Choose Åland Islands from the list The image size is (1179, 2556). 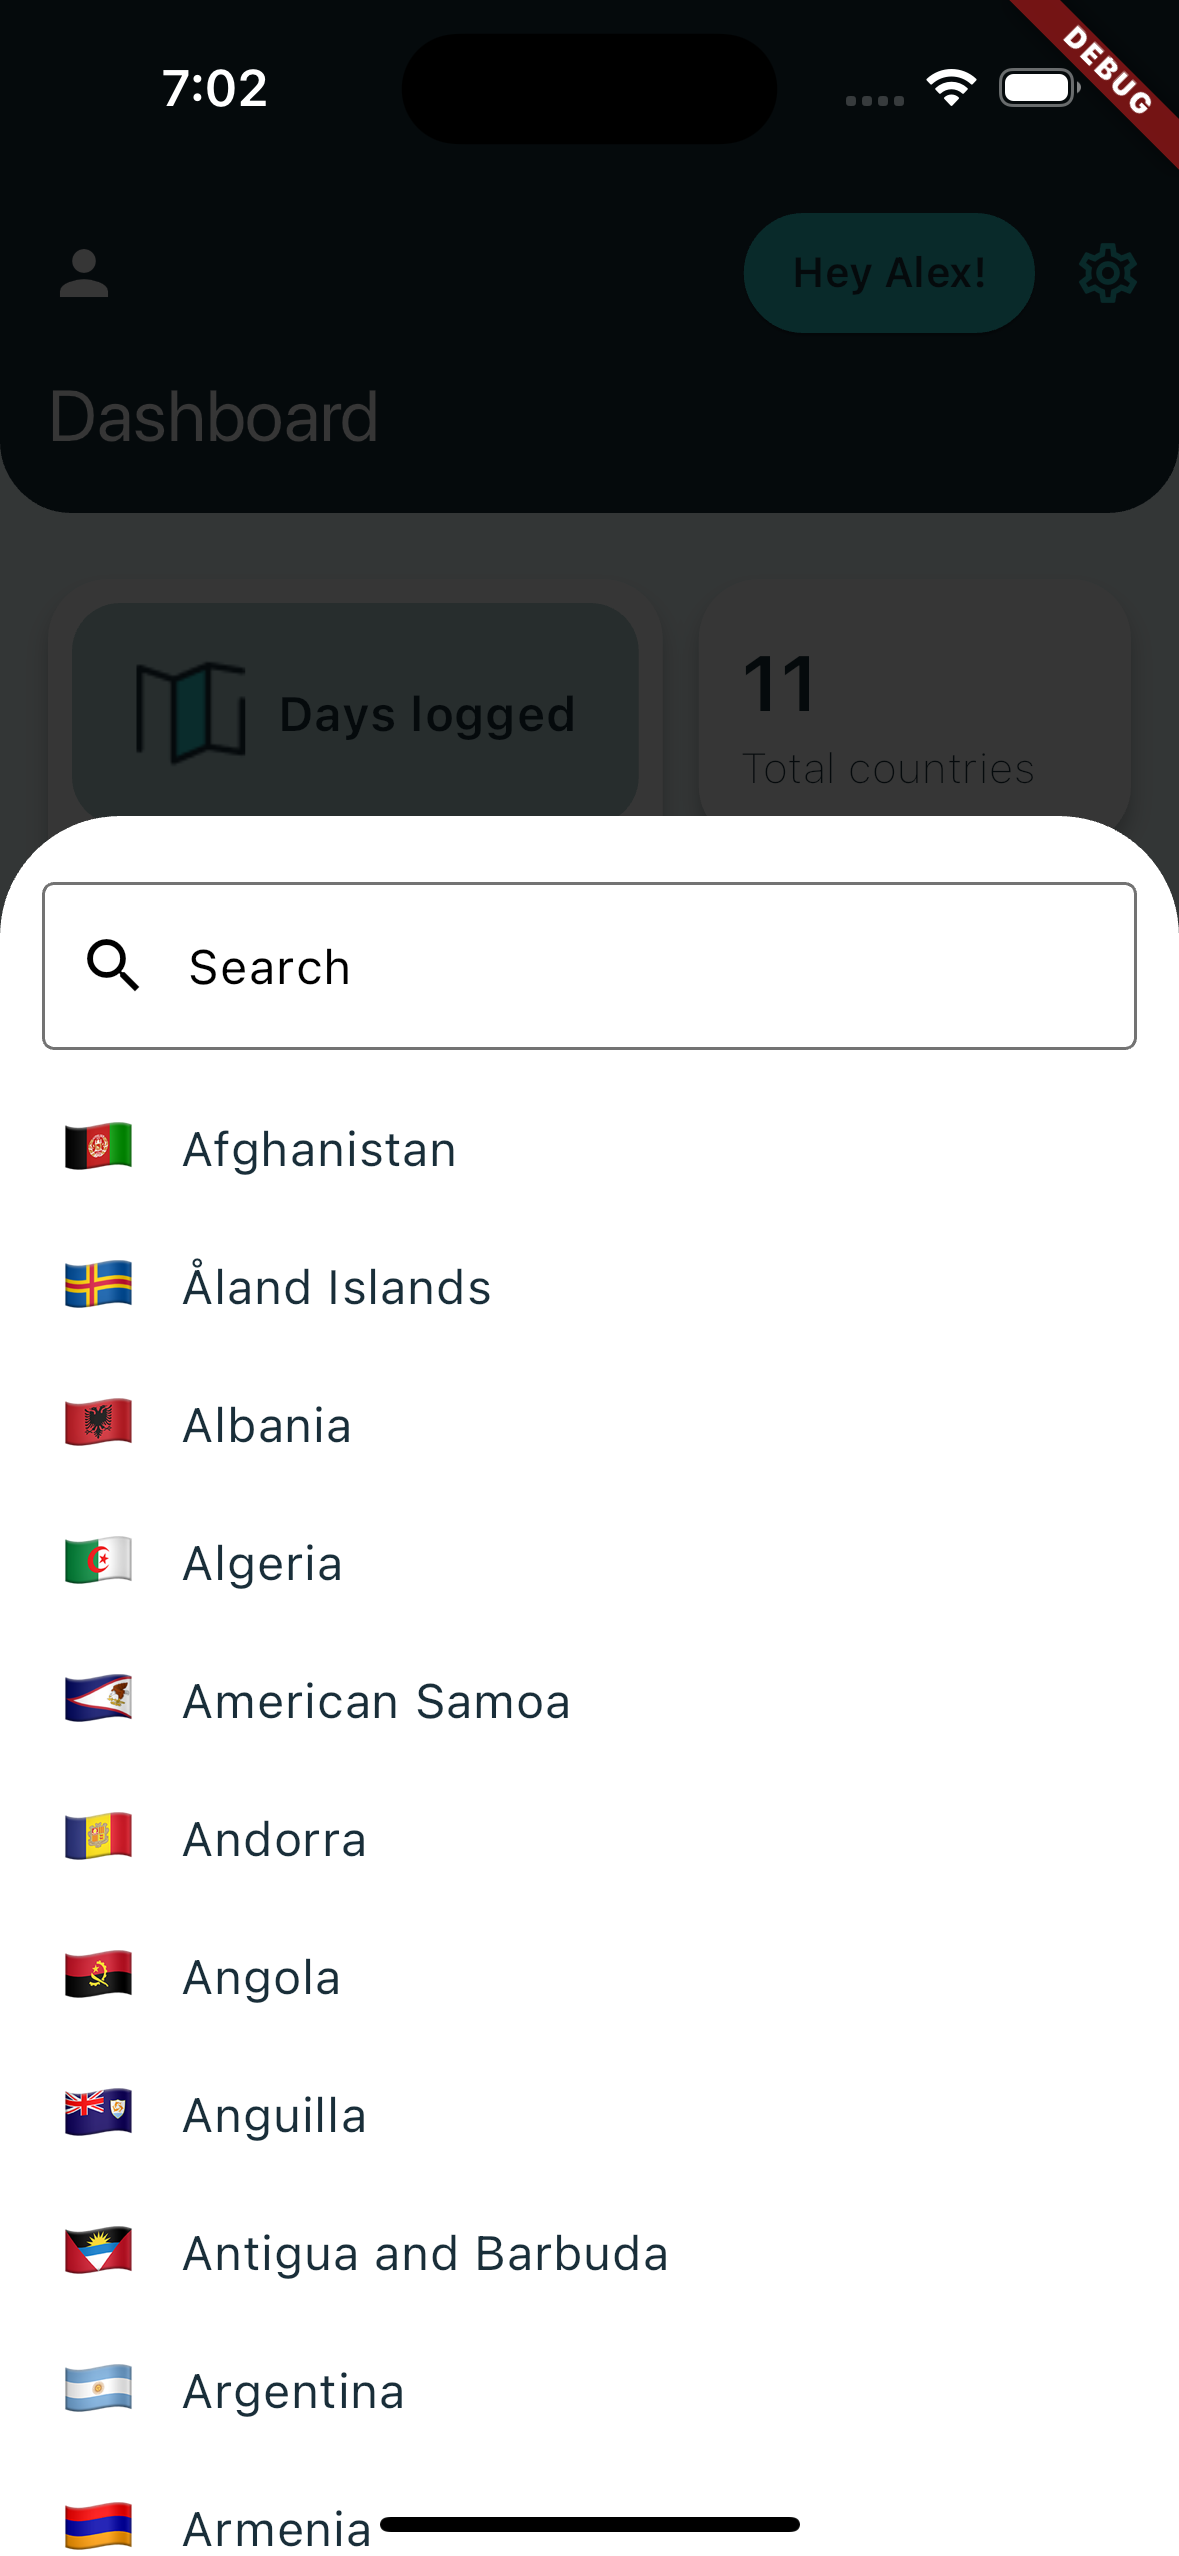[589, 1286]
